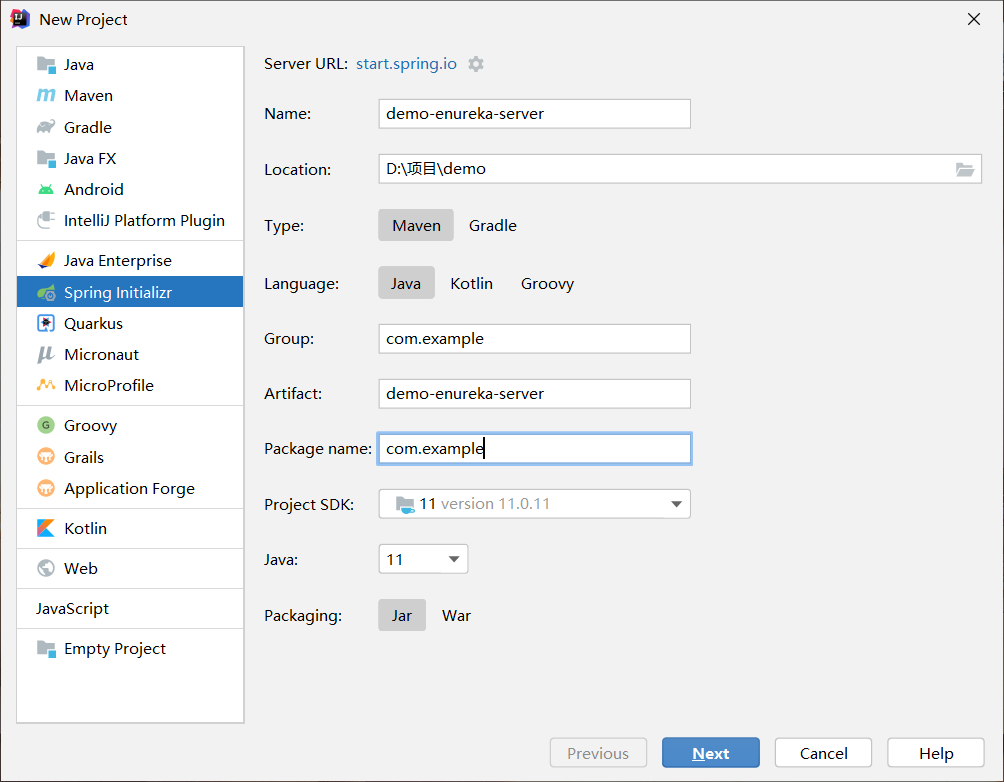
Task: Set packaging to War
Action: click(456, 615)
